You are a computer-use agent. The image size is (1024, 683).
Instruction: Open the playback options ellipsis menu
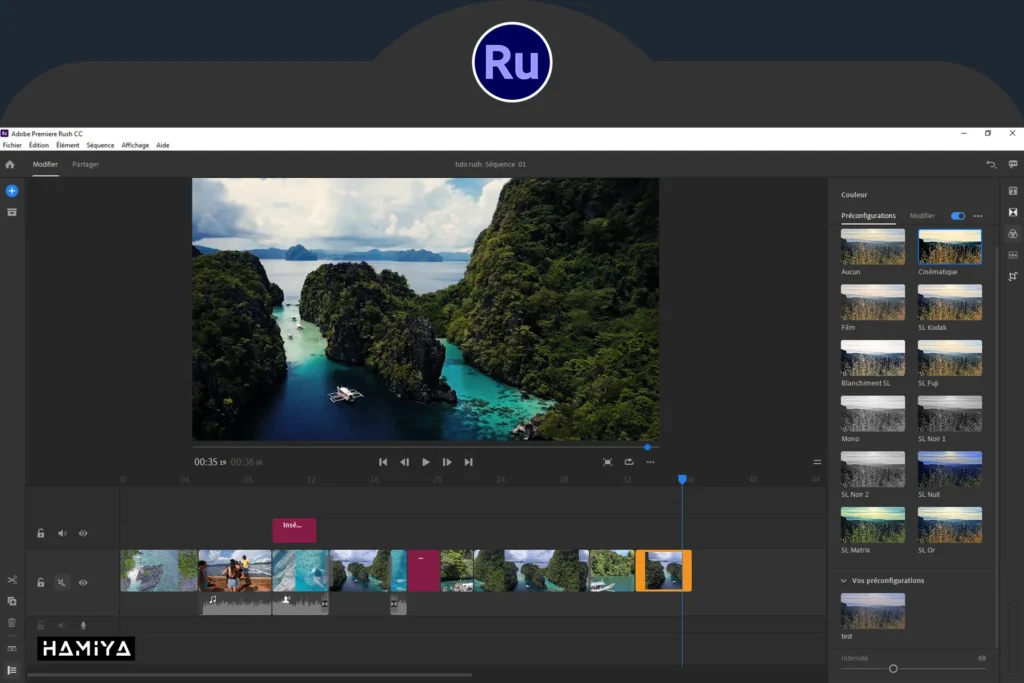[650, 462]
